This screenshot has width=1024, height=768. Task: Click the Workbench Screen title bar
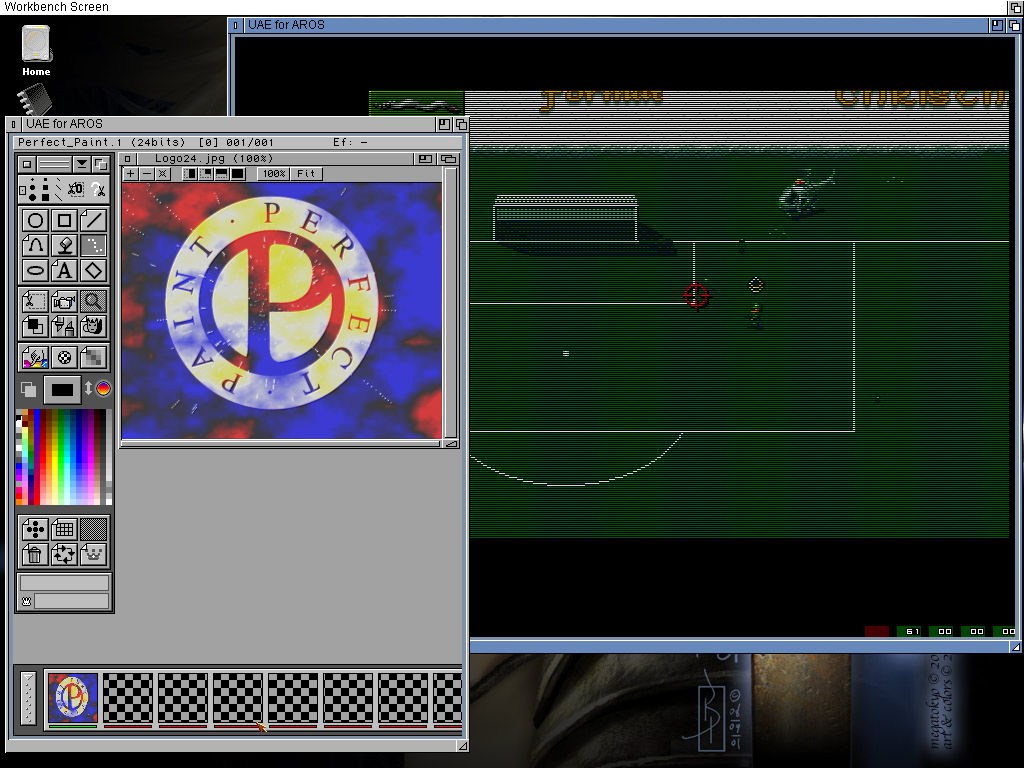click(503, 7)
